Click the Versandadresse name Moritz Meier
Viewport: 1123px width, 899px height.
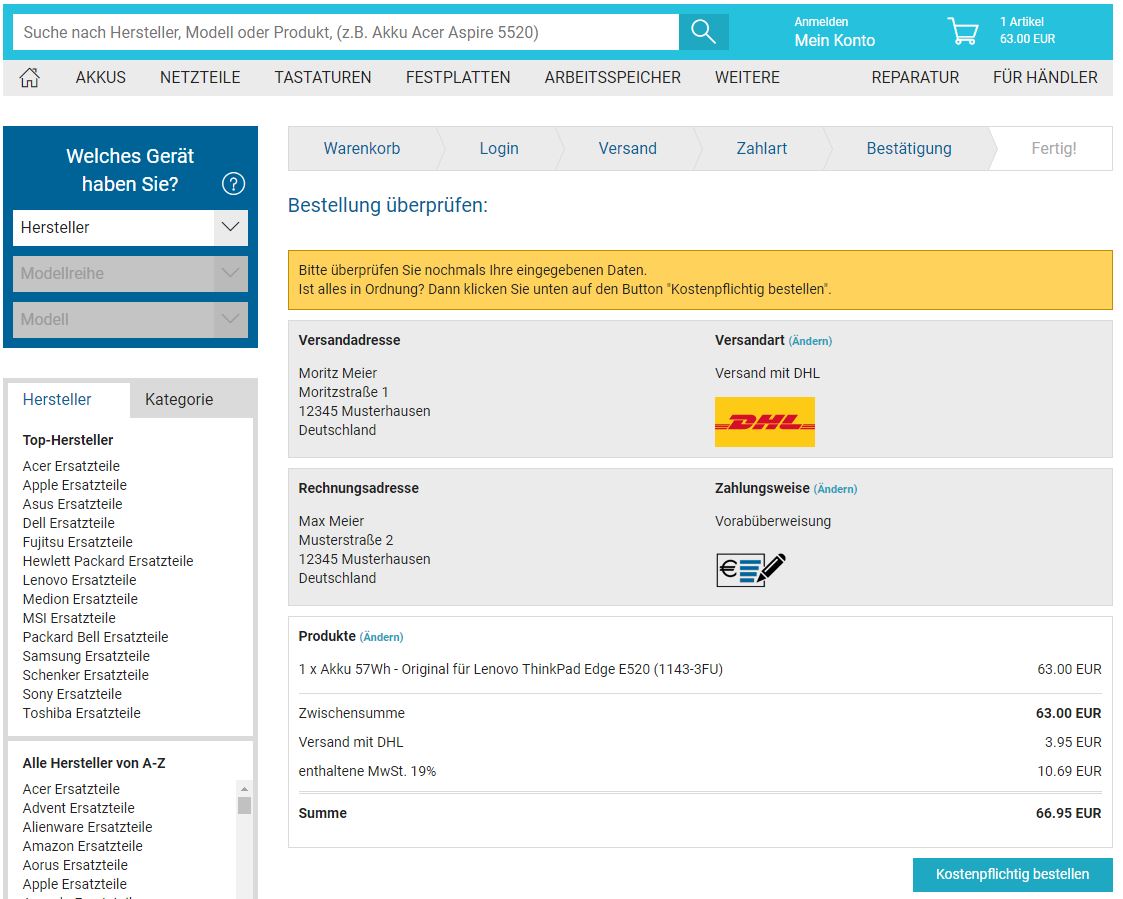tap(337, 373)
